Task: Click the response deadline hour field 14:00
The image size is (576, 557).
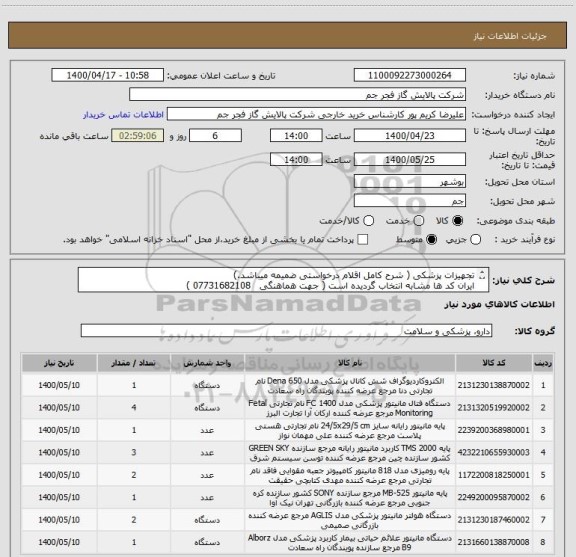Action: 296,136
